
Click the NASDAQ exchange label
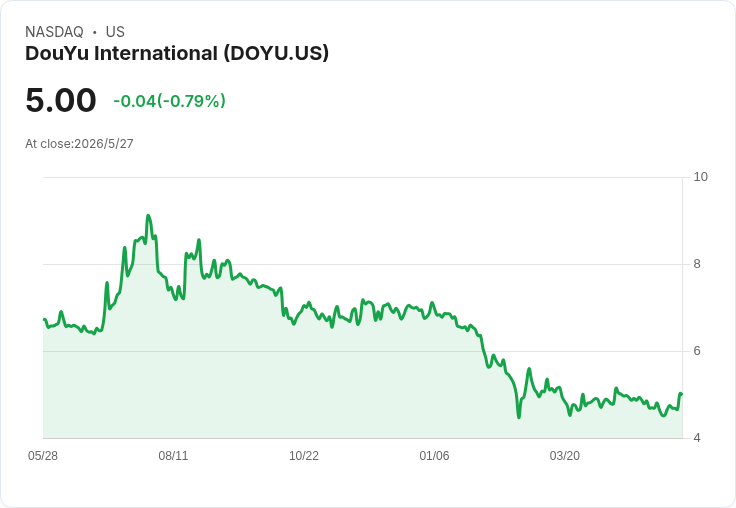(x=54, y=32)
